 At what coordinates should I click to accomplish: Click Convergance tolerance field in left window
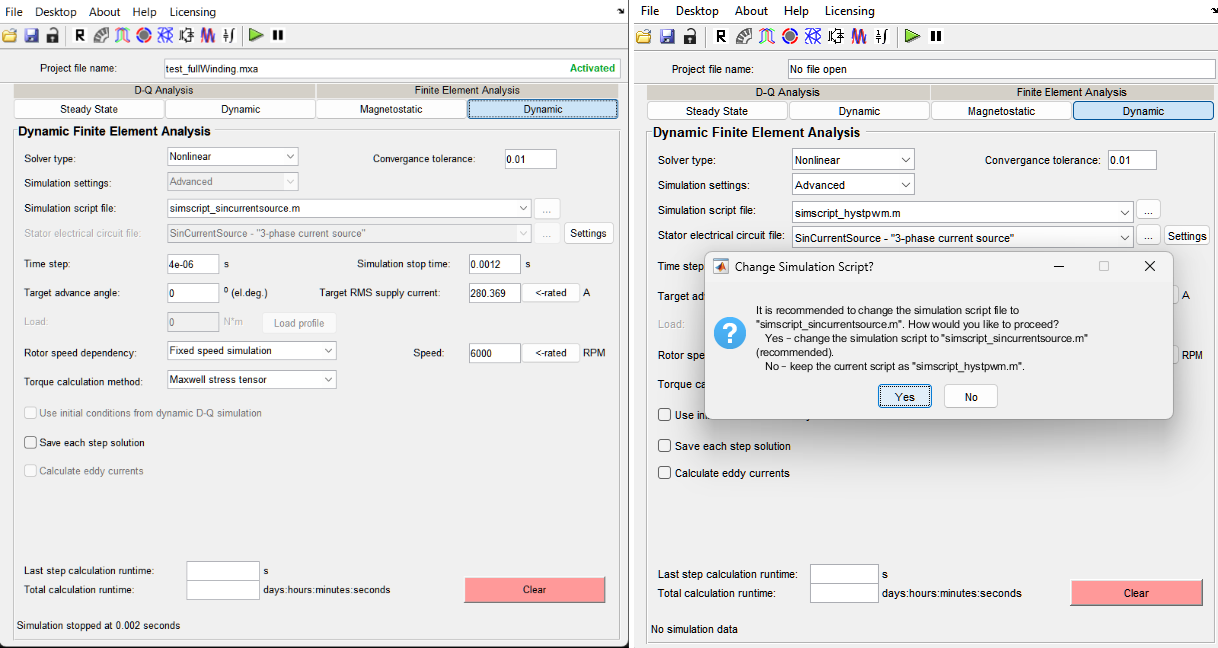click(x=530, y=159)
